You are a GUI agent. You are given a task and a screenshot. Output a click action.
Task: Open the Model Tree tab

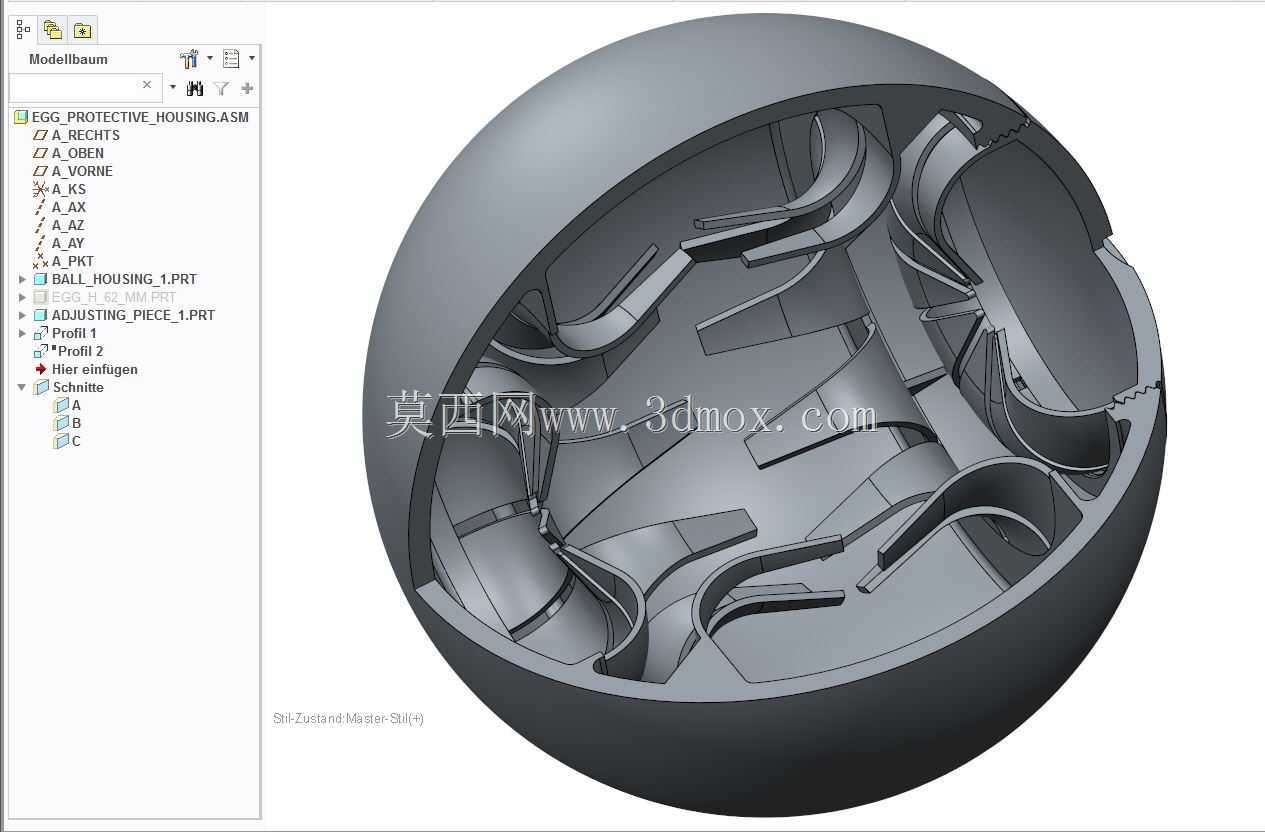click(24, 30)
